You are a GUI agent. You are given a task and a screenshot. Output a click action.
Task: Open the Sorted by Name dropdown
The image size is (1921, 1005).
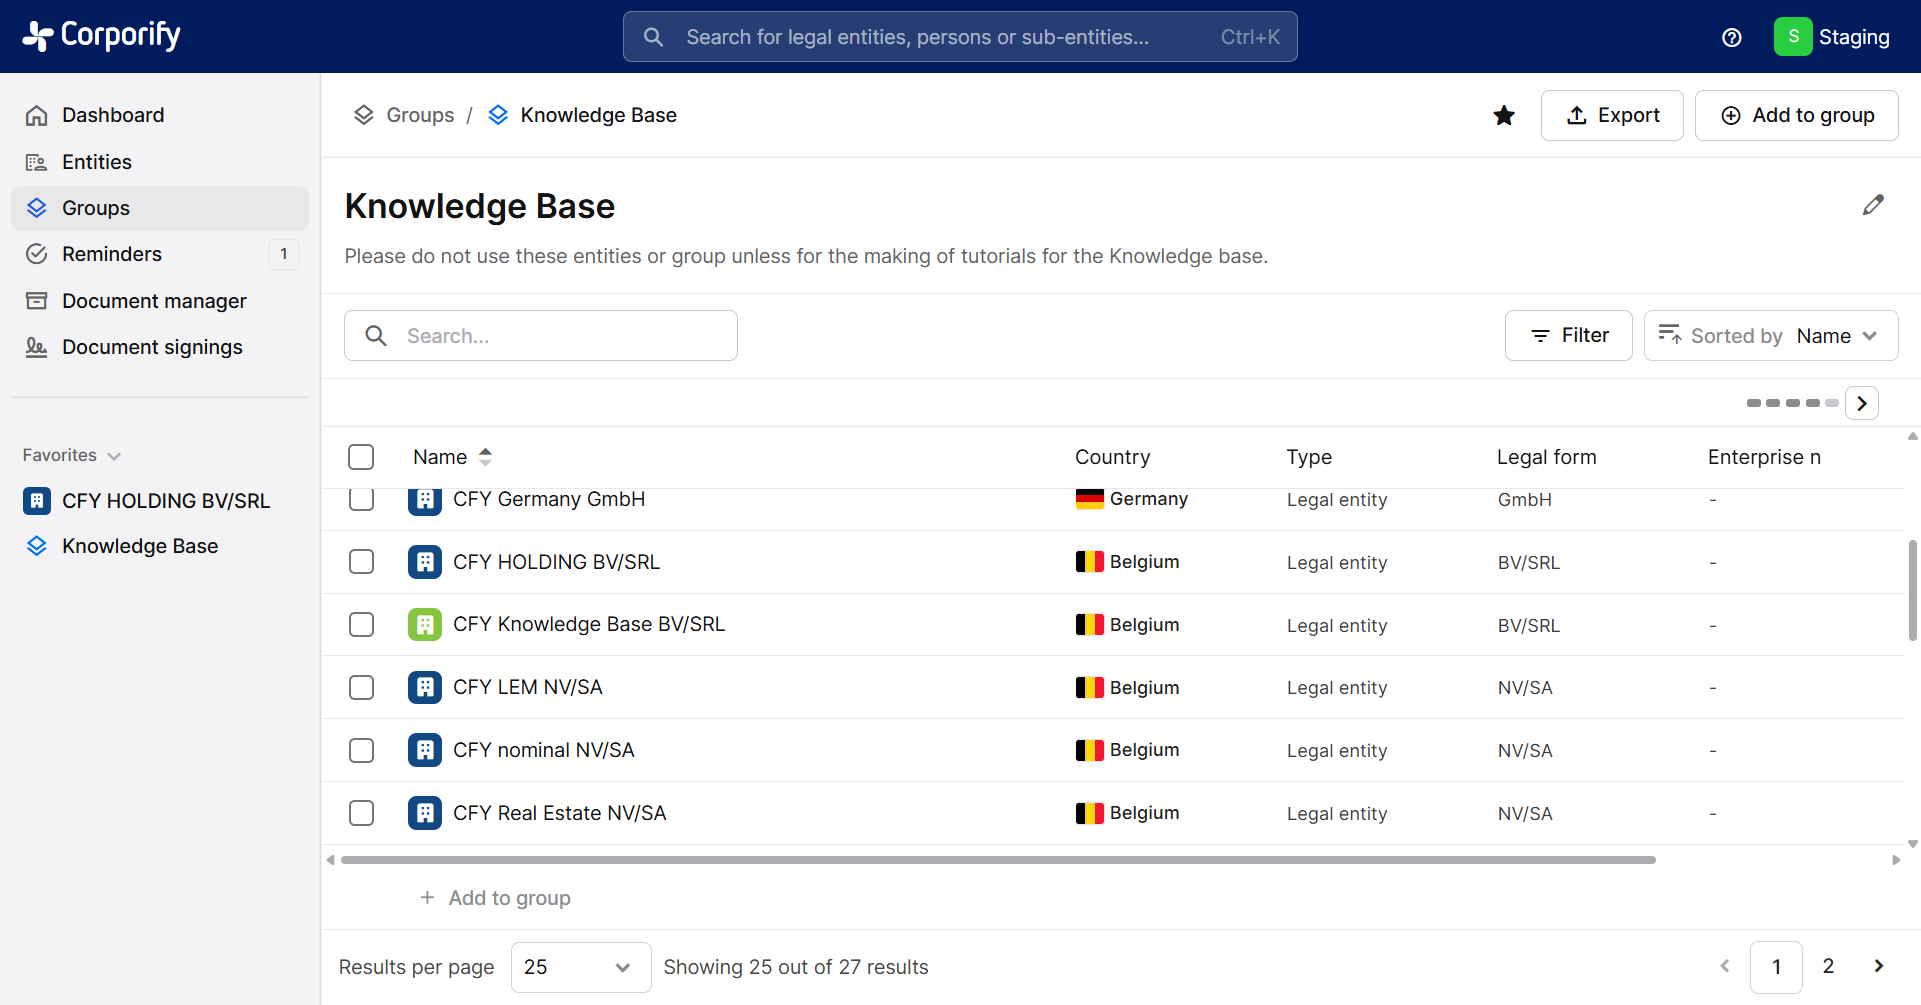coord(1770,336)
